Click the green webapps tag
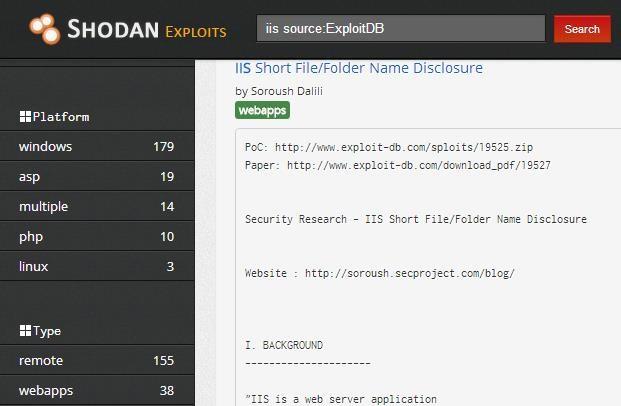This screenshot has width=621, height=406. [x=262, y=110]
